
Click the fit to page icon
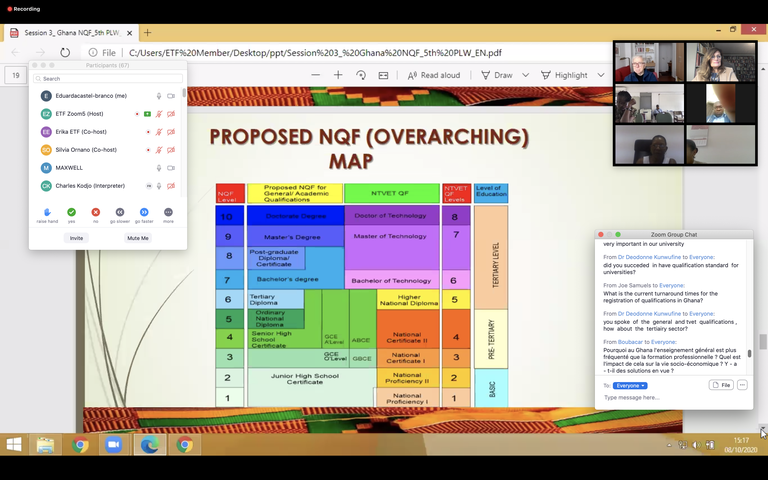point(383,75)
